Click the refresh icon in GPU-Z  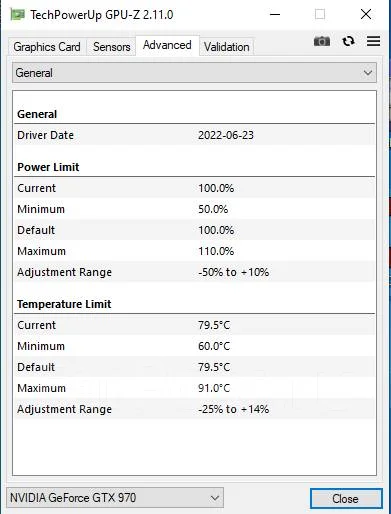pyautogui.click(x=348, y=41)
